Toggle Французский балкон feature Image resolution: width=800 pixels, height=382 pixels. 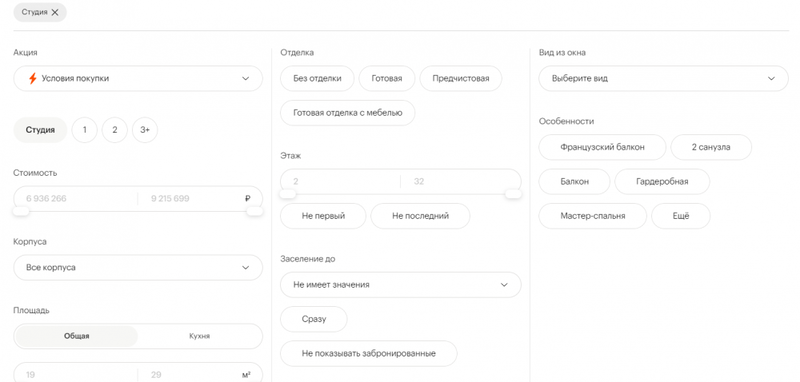[x=602, y=147]
